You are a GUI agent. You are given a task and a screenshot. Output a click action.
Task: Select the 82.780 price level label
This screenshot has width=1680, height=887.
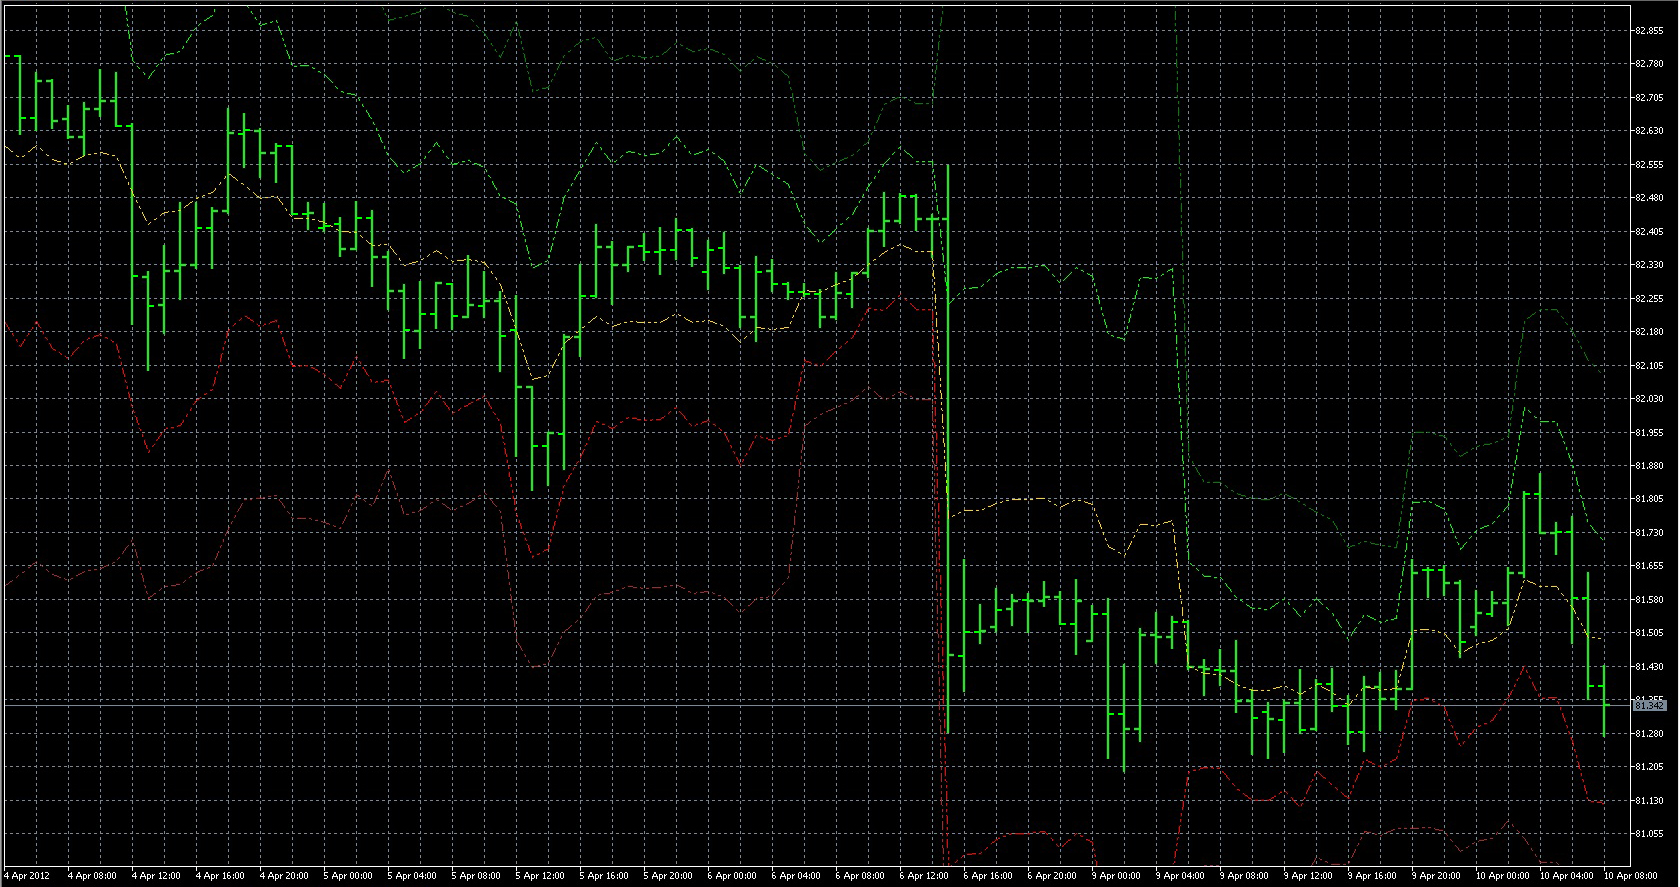[1649, 64]
